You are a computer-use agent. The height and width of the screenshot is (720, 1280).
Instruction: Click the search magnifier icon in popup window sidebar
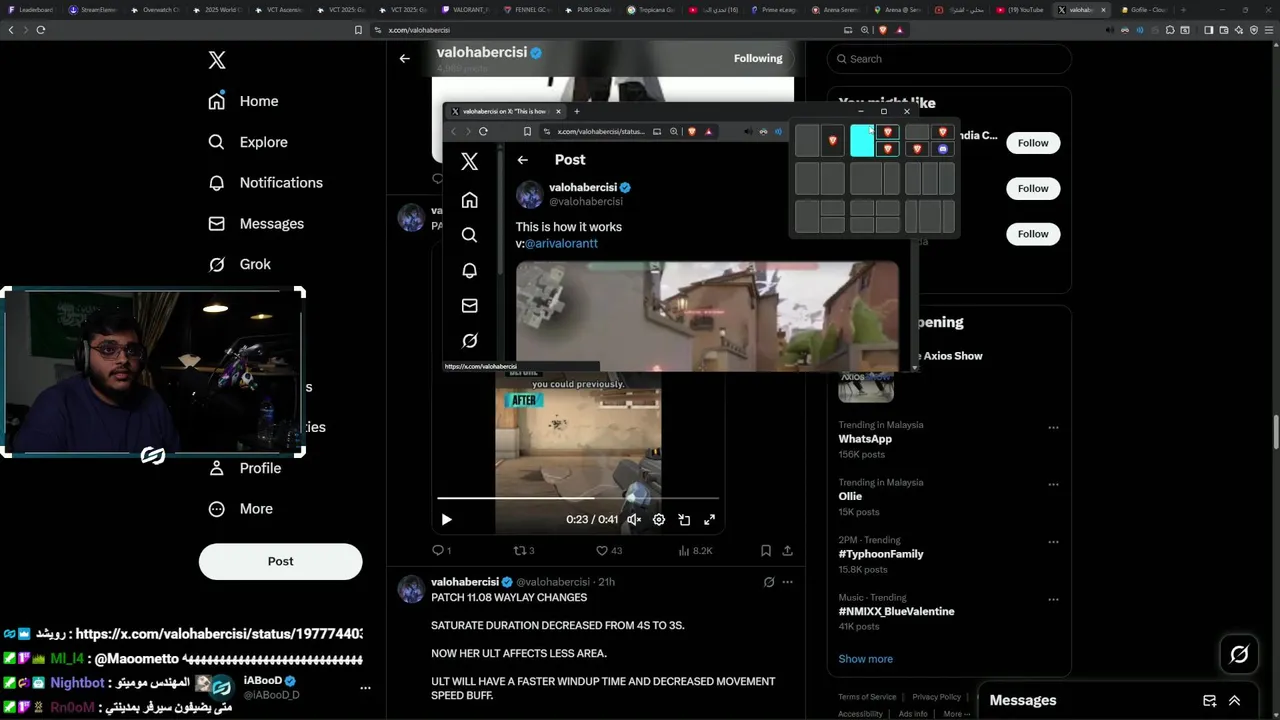click(x=469, y=235)
